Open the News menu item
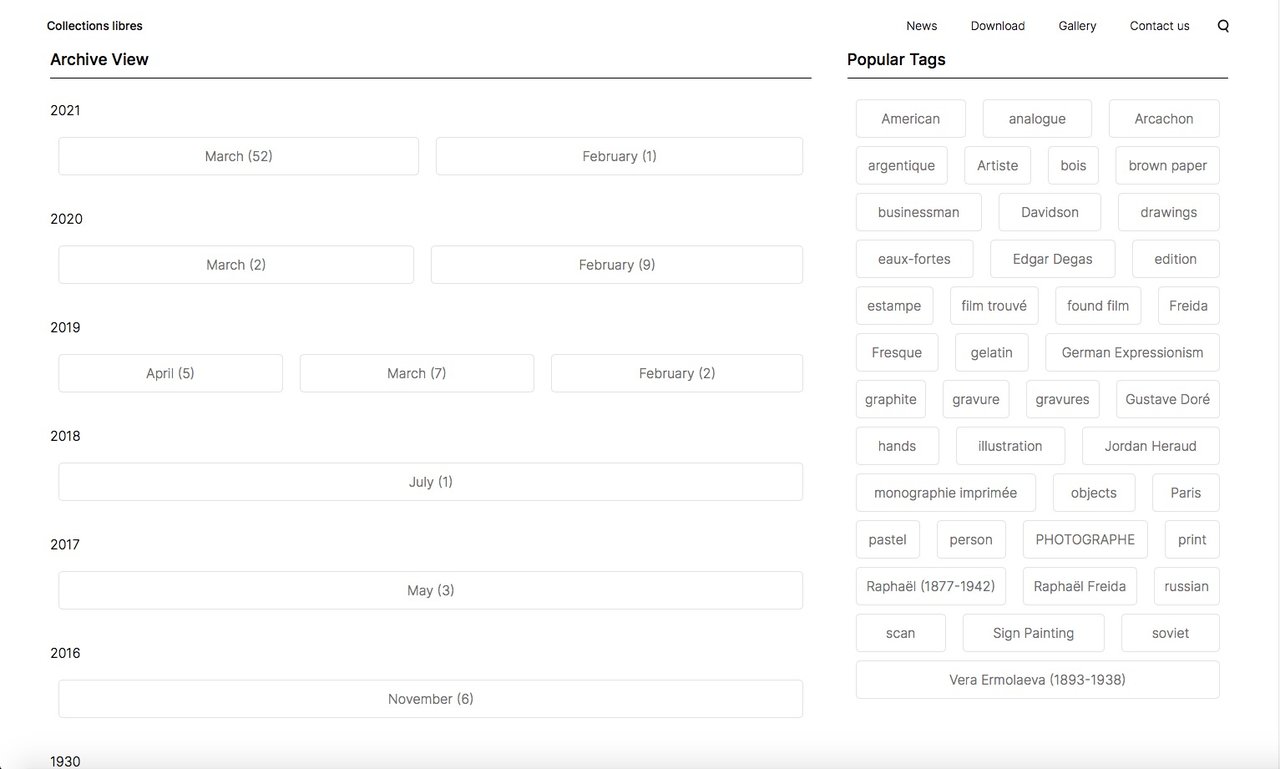This screenshot has height=769, width=1280. [921, 25]
